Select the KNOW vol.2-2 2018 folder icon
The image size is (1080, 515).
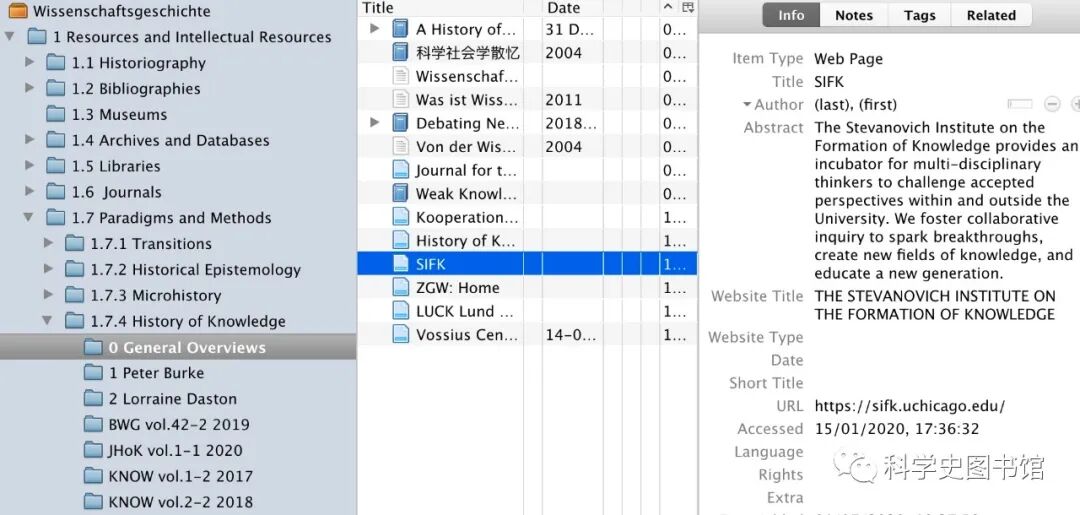(x=93, y=502)
